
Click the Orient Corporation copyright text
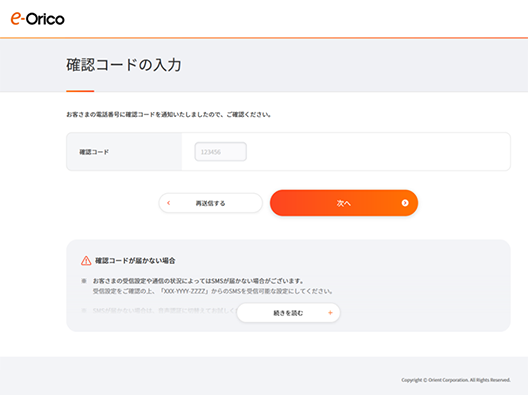click(x=456, y=380)
